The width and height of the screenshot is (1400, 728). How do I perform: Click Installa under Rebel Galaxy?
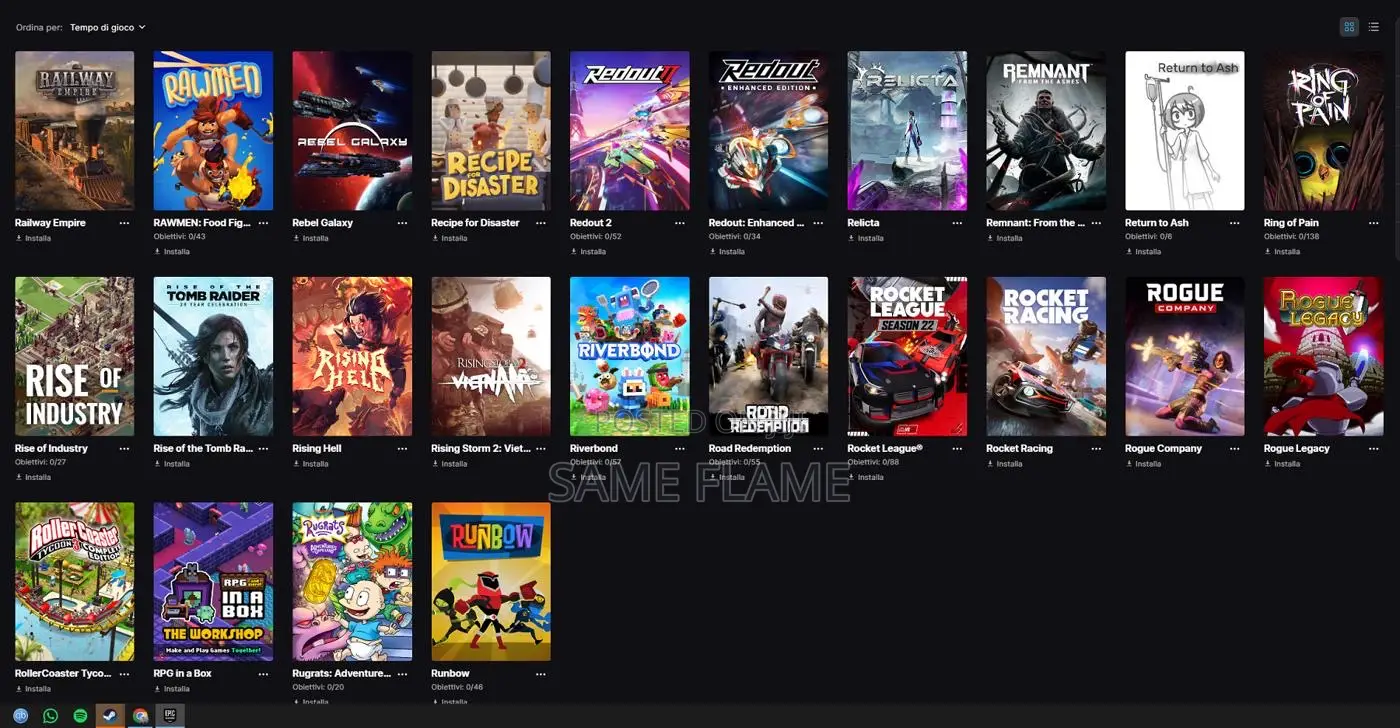click(311, 238)
